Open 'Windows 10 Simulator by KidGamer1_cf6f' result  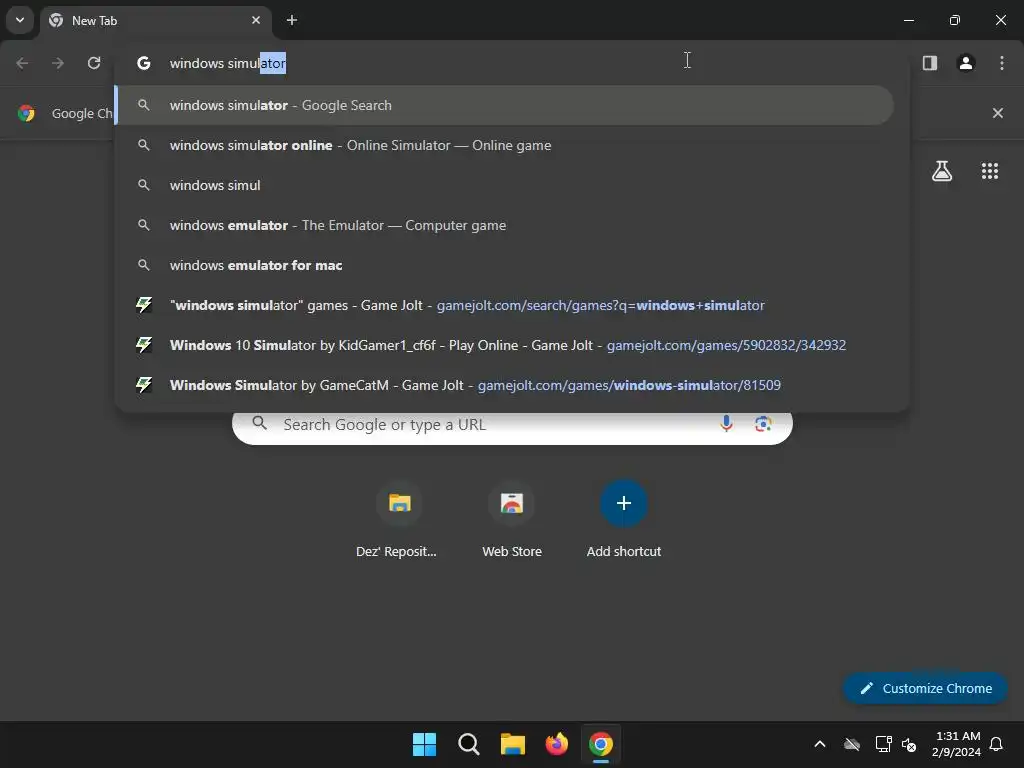point(504,345)
